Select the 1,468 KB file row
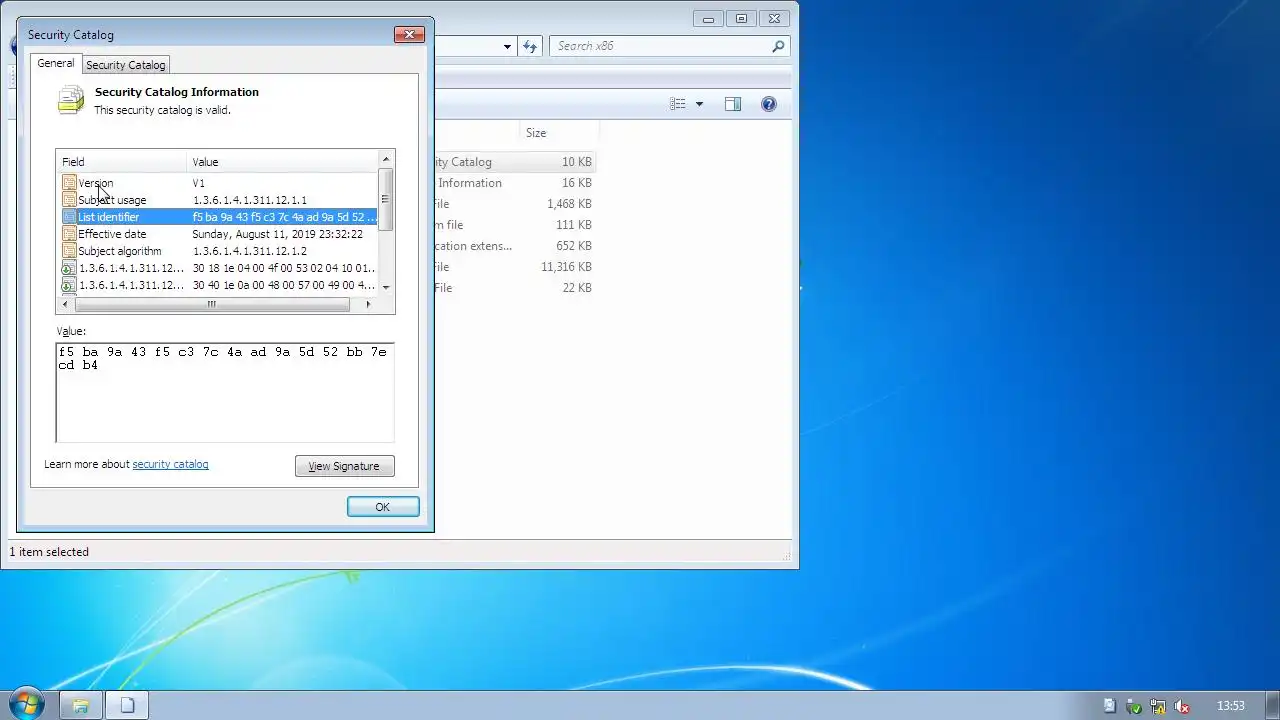This screenshot has height=720, width=1280. click(515, 204)
